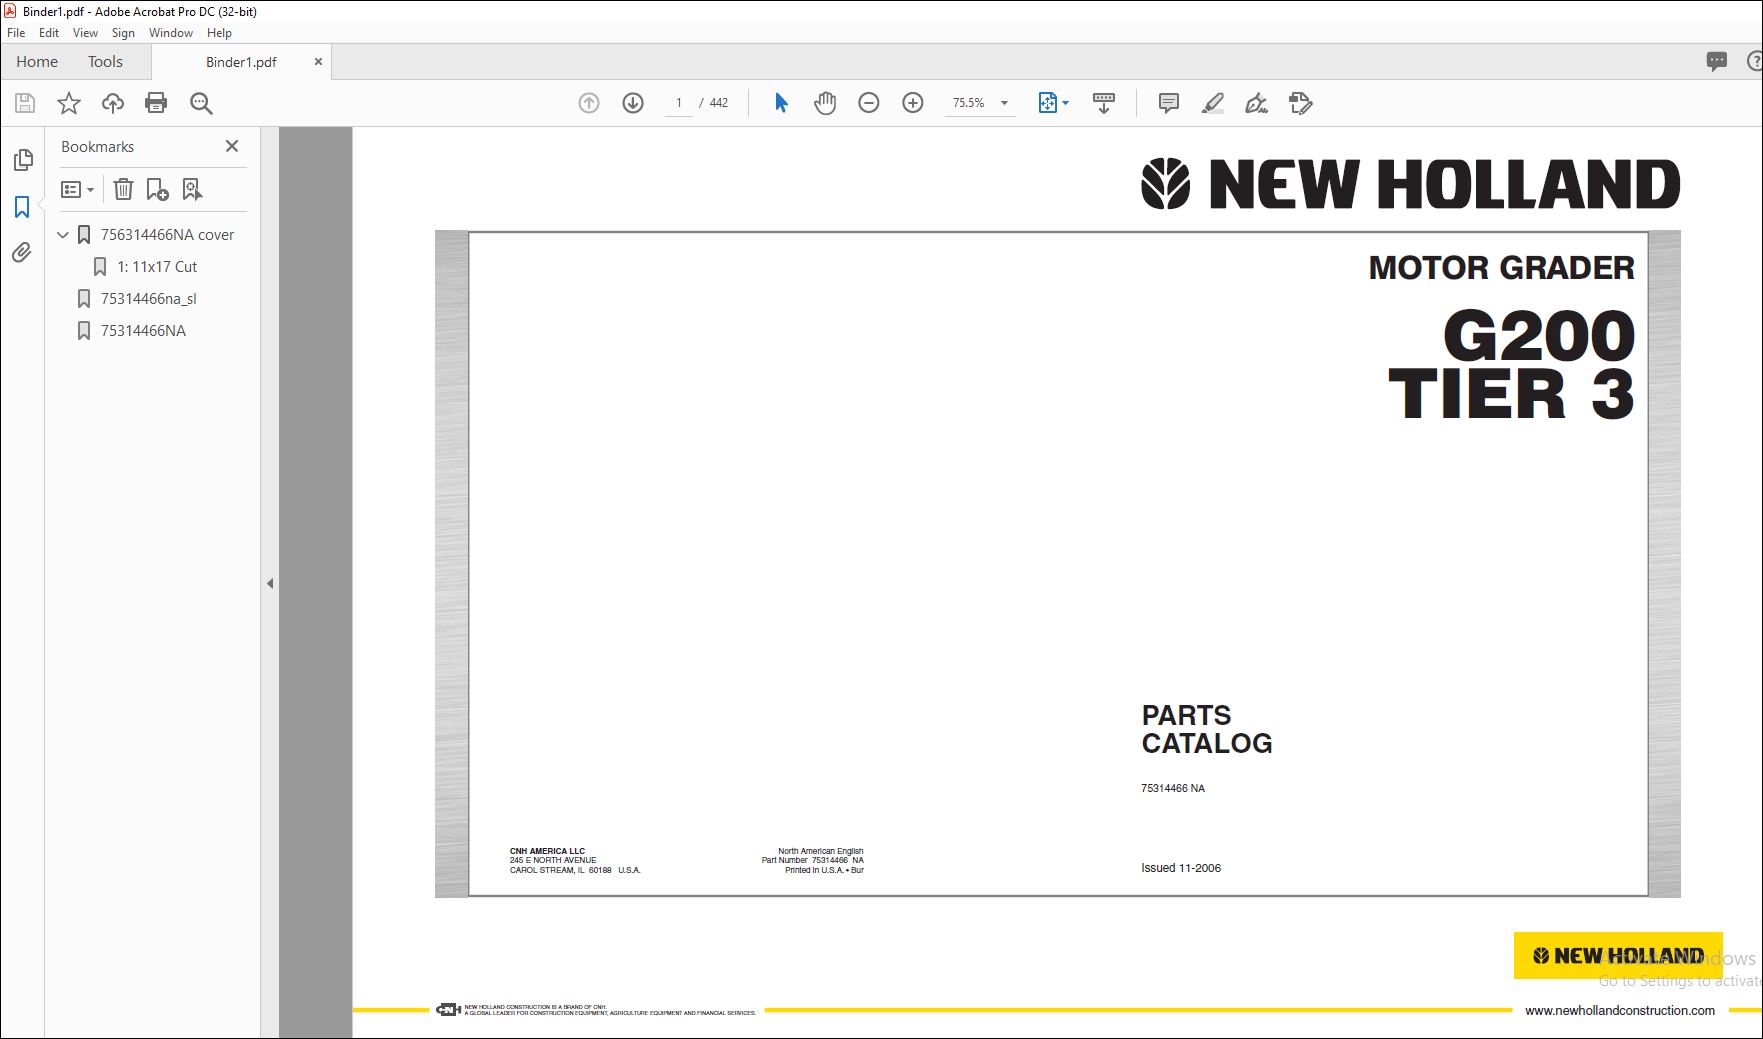Select bookmark 1: 11x17 Cut
Image resolution: width=1763 pixels, height=1039 pixels.
157,267
